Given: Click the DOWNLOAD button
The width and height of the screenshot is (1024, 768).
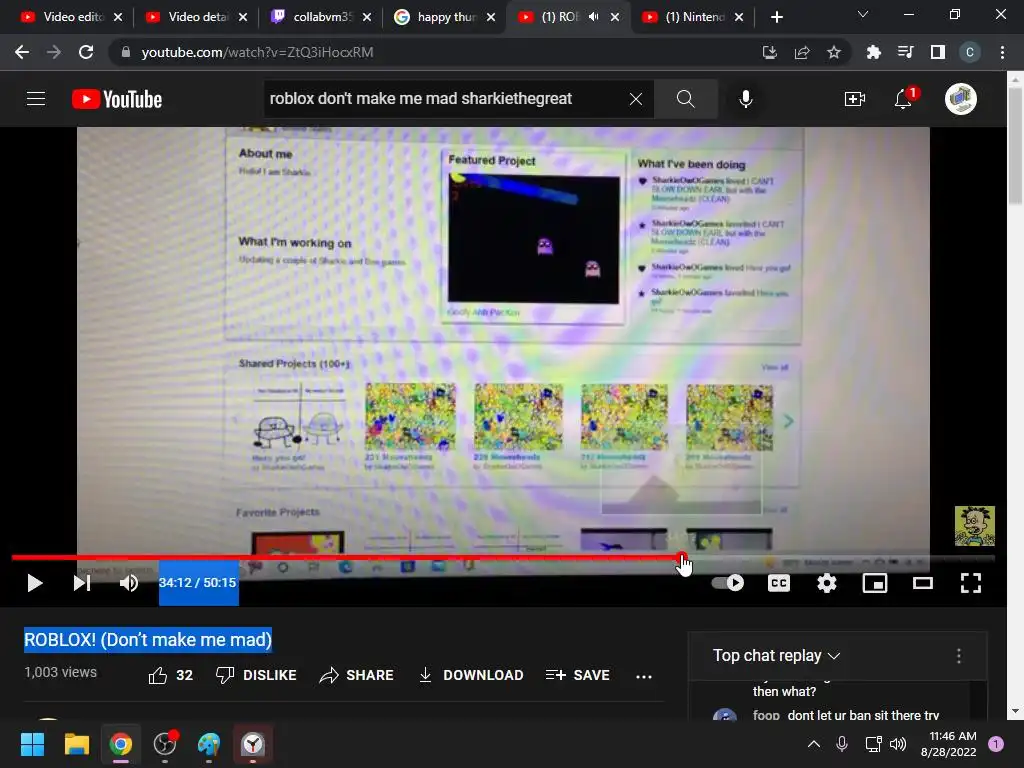Looking at the screenshot, I should pyautogui.click(x=471, y=675).
